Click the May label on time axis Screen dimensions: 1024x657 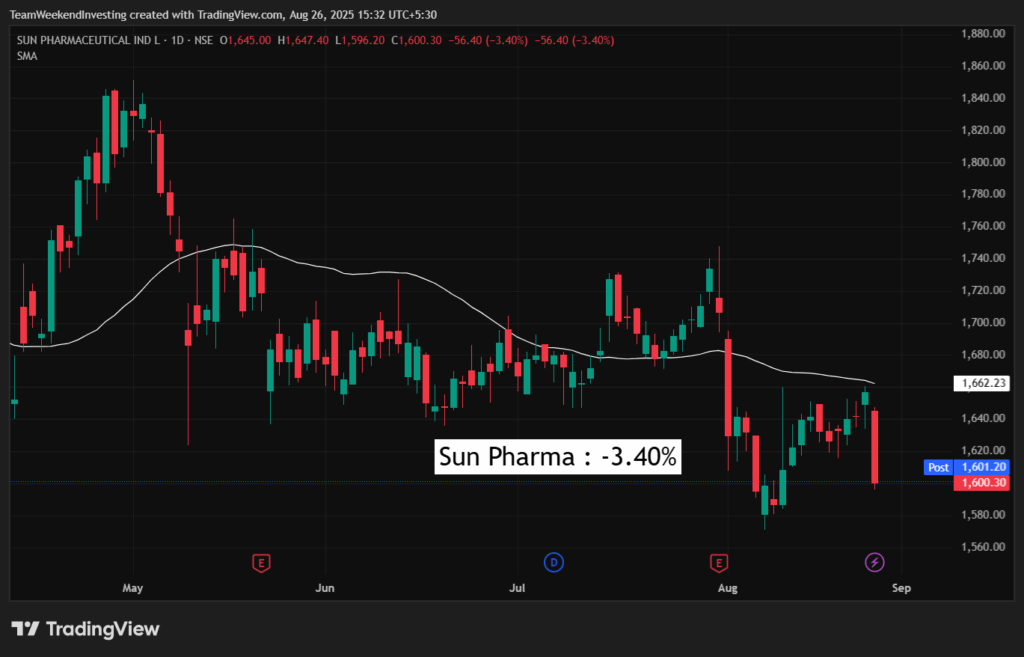point(133,588)
